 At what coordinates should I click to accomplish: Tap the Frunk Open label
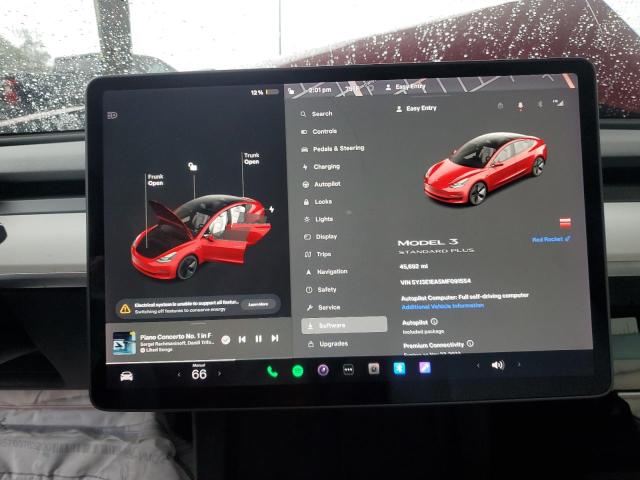click(x=155, y=180)
